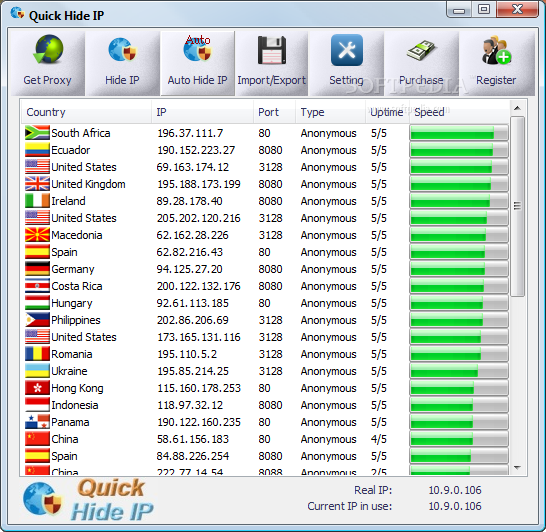Viewport: 546px width, 532px height.
Task: Select proxy IP 173.165.131.116
Action: (198, 337)
